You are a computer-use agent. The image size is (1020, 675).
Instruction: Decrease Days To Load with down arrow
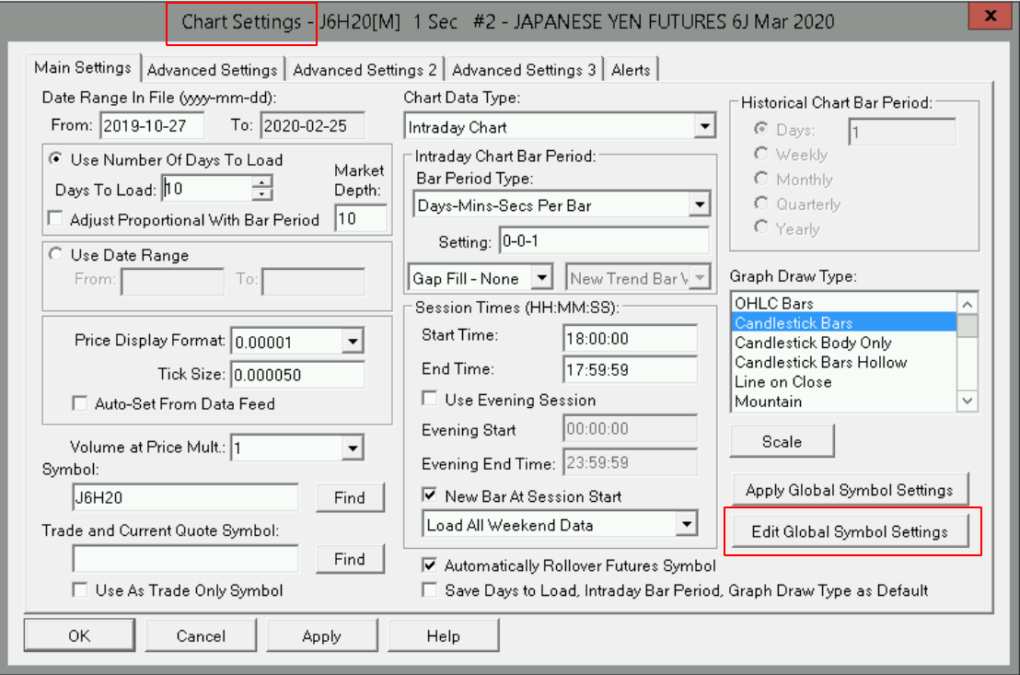coord(262,194)
